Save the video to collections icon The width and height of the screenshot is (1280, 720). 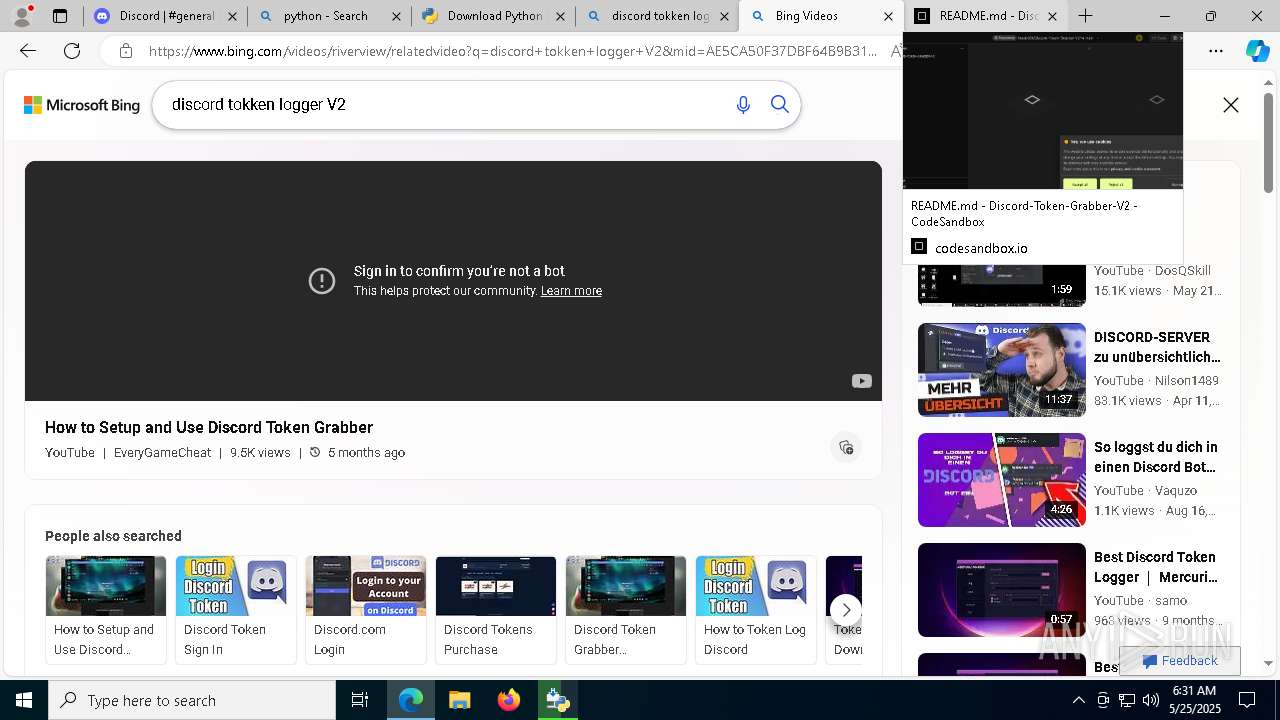pyautogui.click(x=846, y=447)
